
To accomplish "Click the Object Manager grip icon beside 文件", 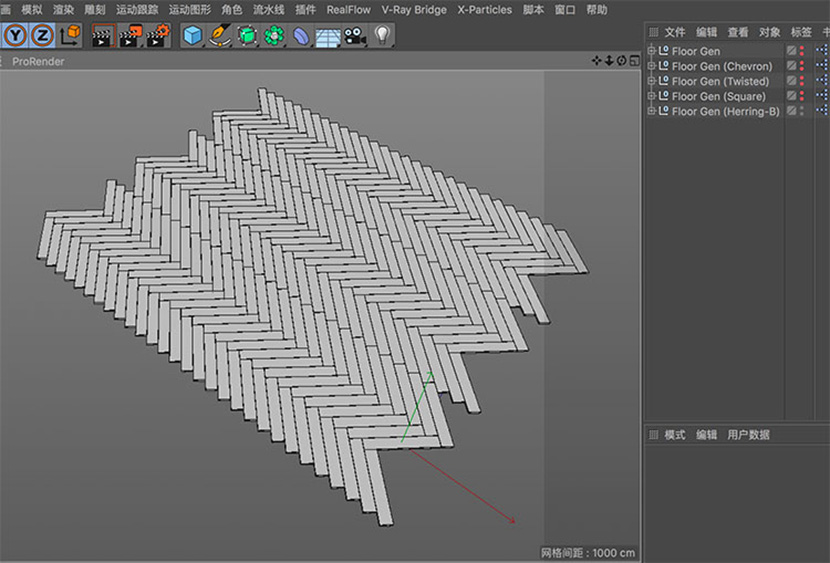I will click(x=654, y=32).
